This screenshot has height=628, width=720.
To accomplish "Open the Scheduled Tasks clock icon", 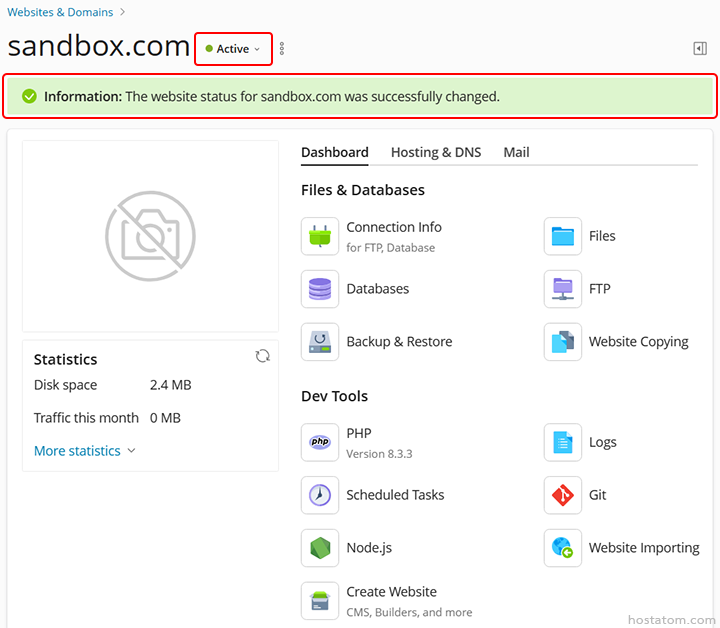I will point(320,495).
